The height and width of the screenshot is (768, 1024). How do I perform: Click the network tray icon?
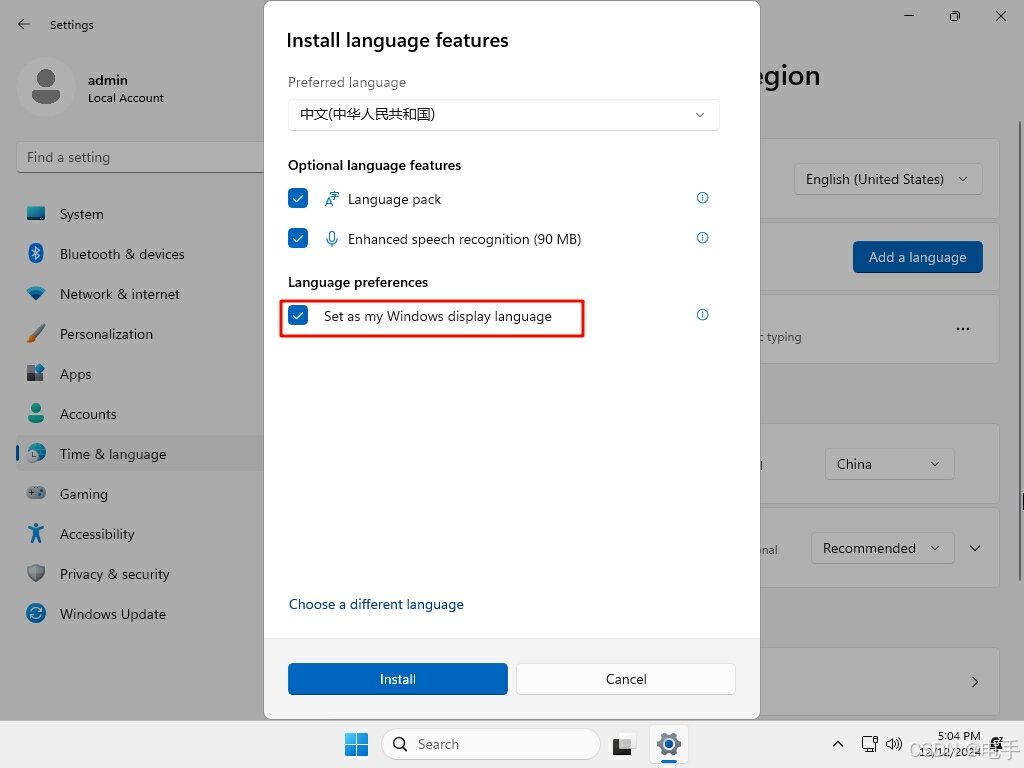coord(869,744)
